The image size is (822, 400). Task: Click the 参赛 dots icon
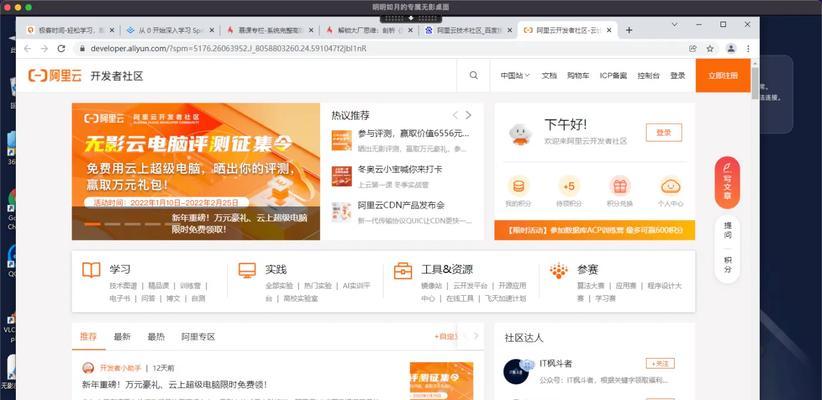point(559,270)
